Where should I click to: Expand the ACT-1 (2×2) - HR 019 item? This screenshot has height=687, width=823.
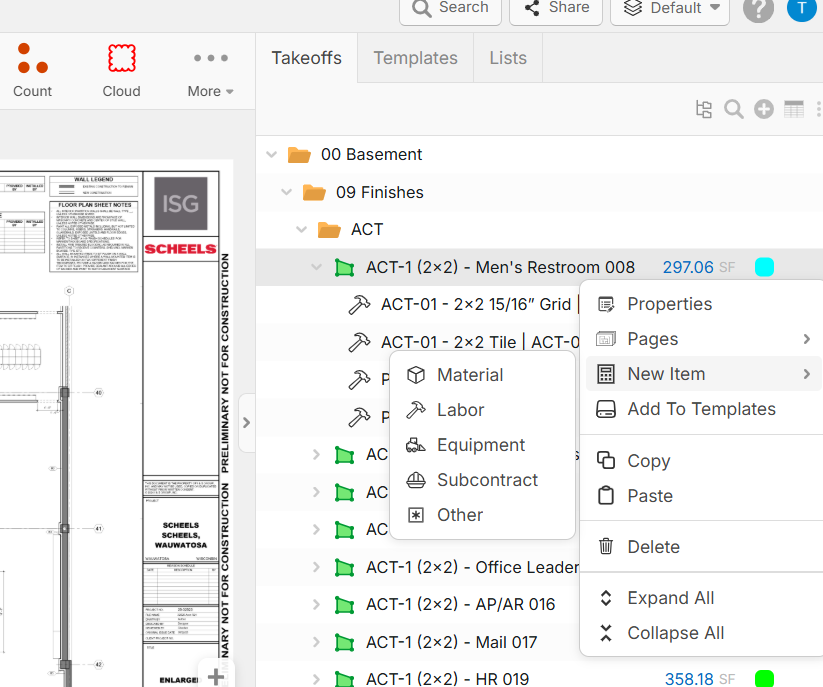click(x=317, y=679)
